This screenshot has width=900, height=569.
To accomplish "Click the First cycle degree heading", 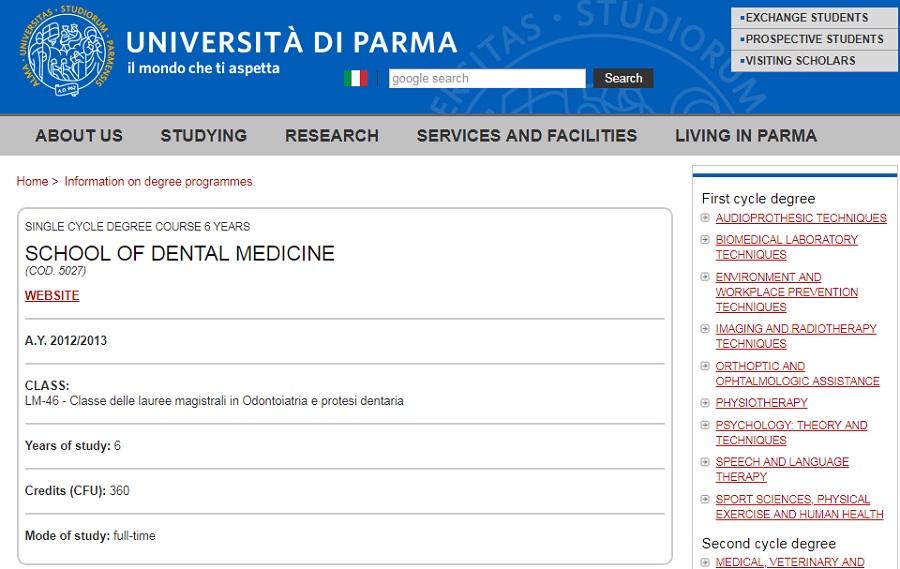I will point(758,199).
